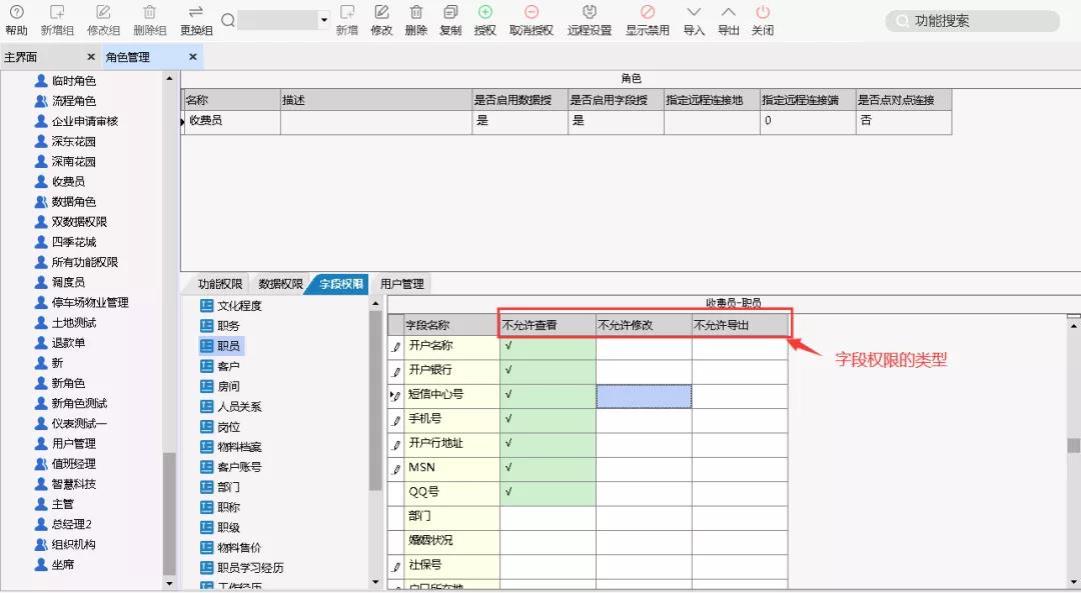This screenshot has height=593, width=1081.
Task: Click the 人员关系 table icon
Action: pos(206,406)
